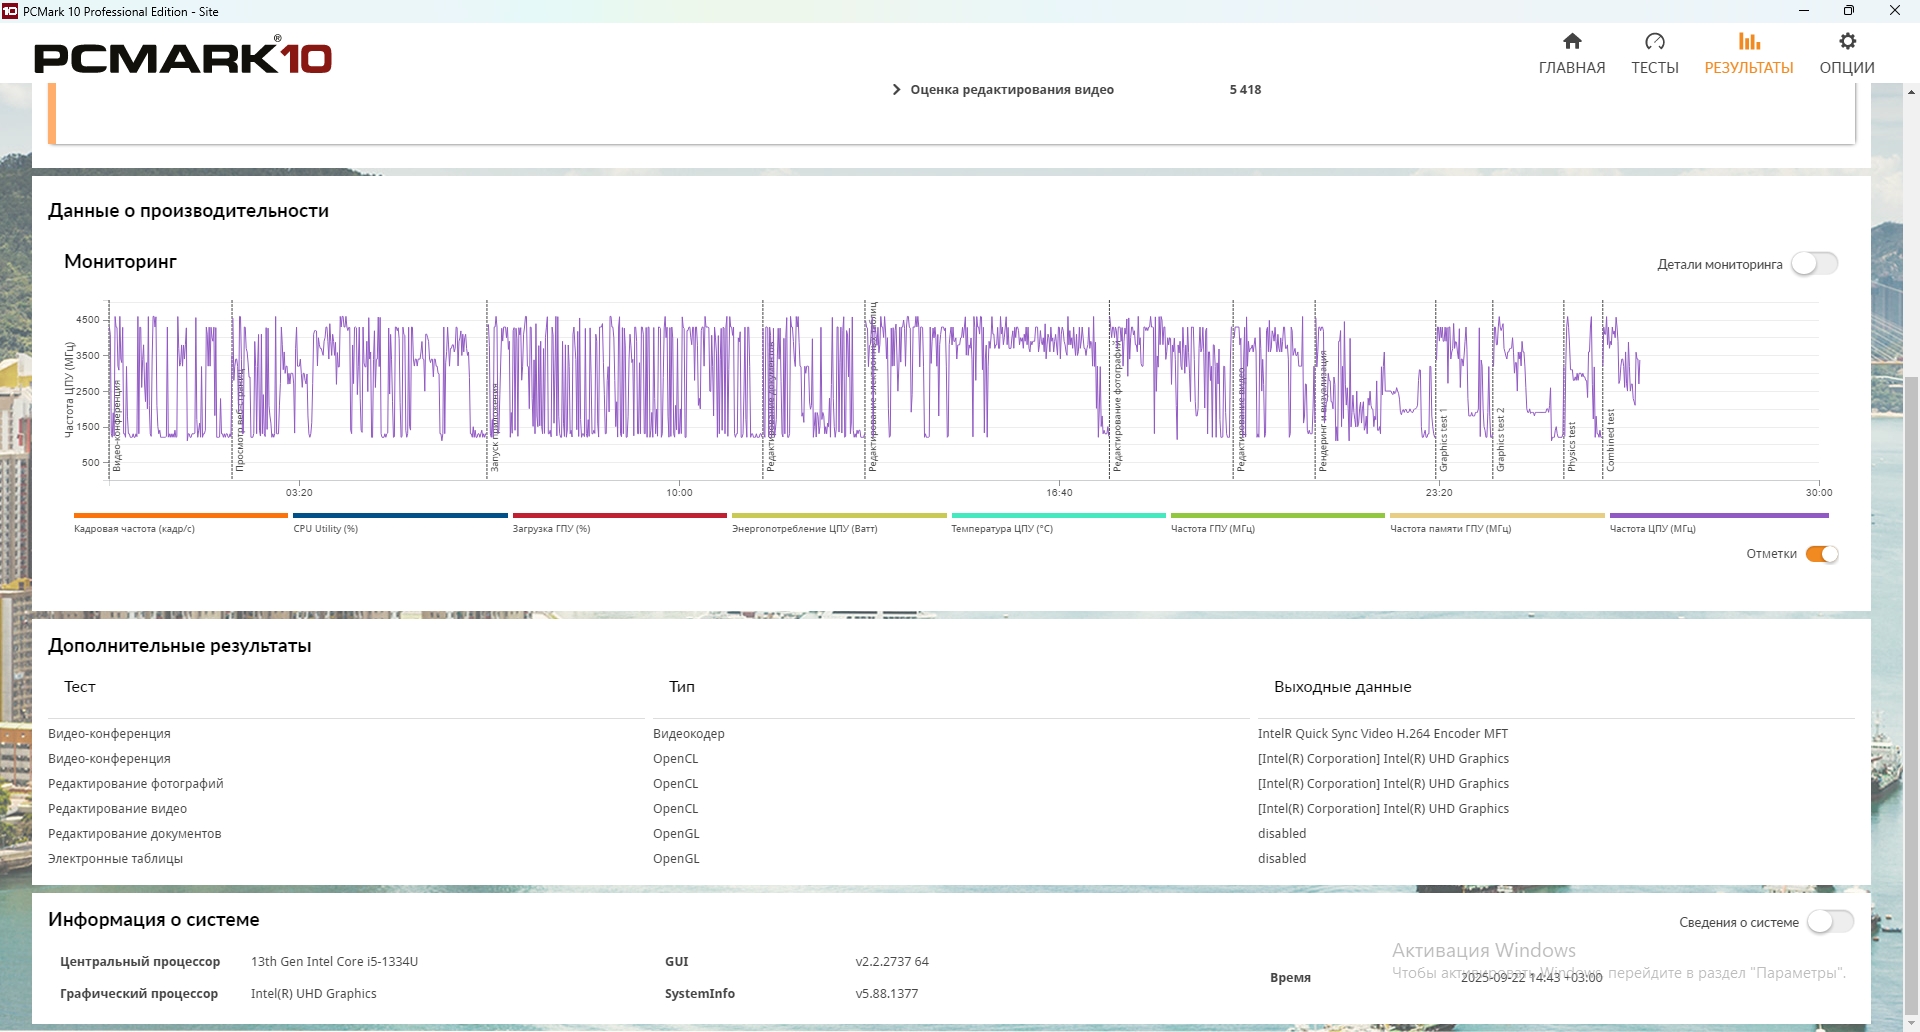Viewport: 1920px width, 1032px height.
Task: Expand Оценка редактирования видео row
Action: [896, 90]
